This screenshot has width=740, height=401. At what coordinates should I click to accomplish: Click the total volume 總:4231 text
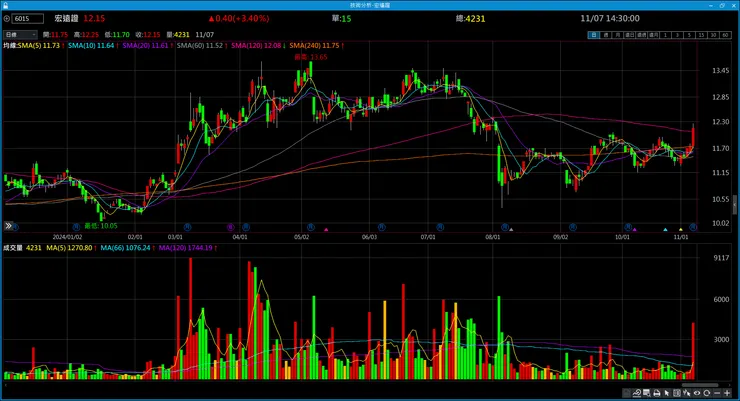click(x=471, y=18)
